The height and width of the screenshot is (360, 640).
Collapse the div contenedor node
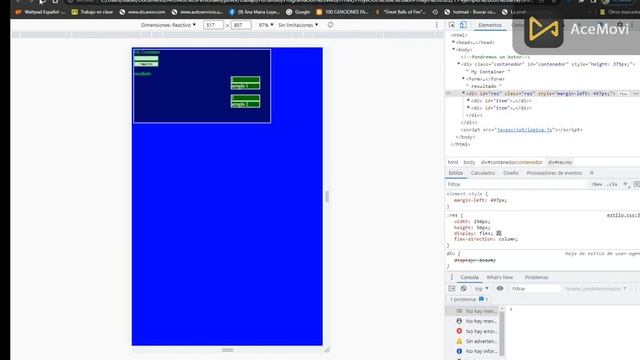pos(458,64)
